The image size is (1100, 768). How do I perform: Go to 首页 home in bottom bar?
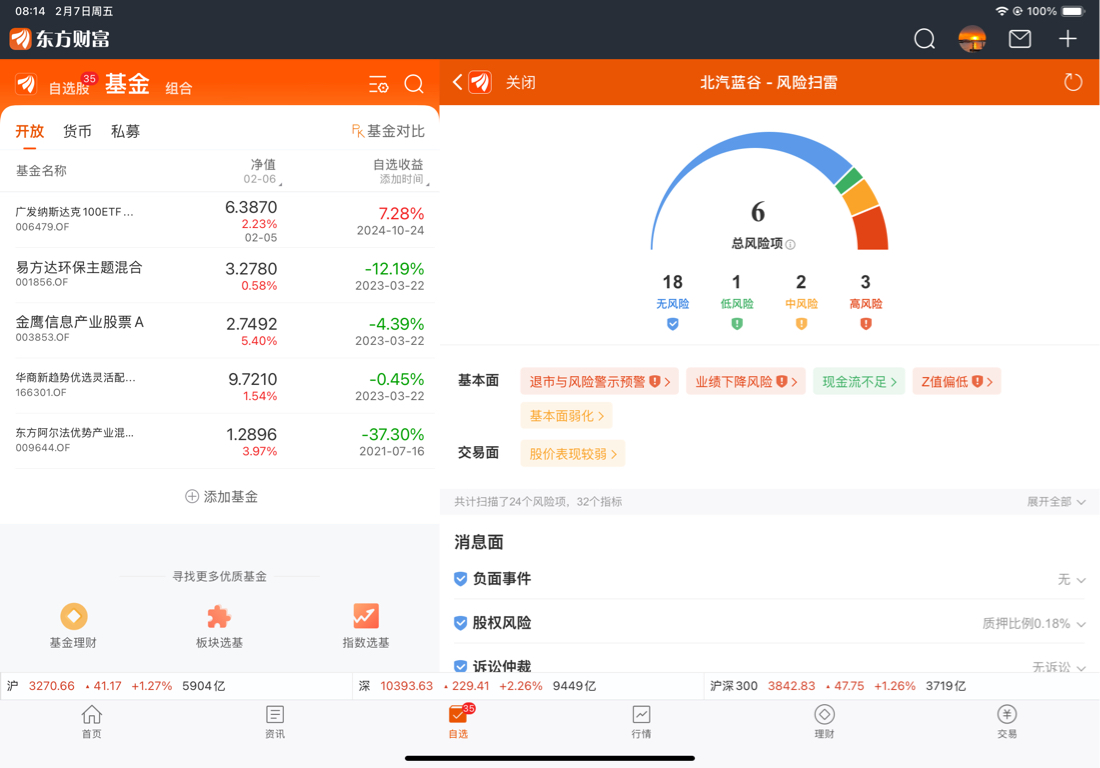91,722
